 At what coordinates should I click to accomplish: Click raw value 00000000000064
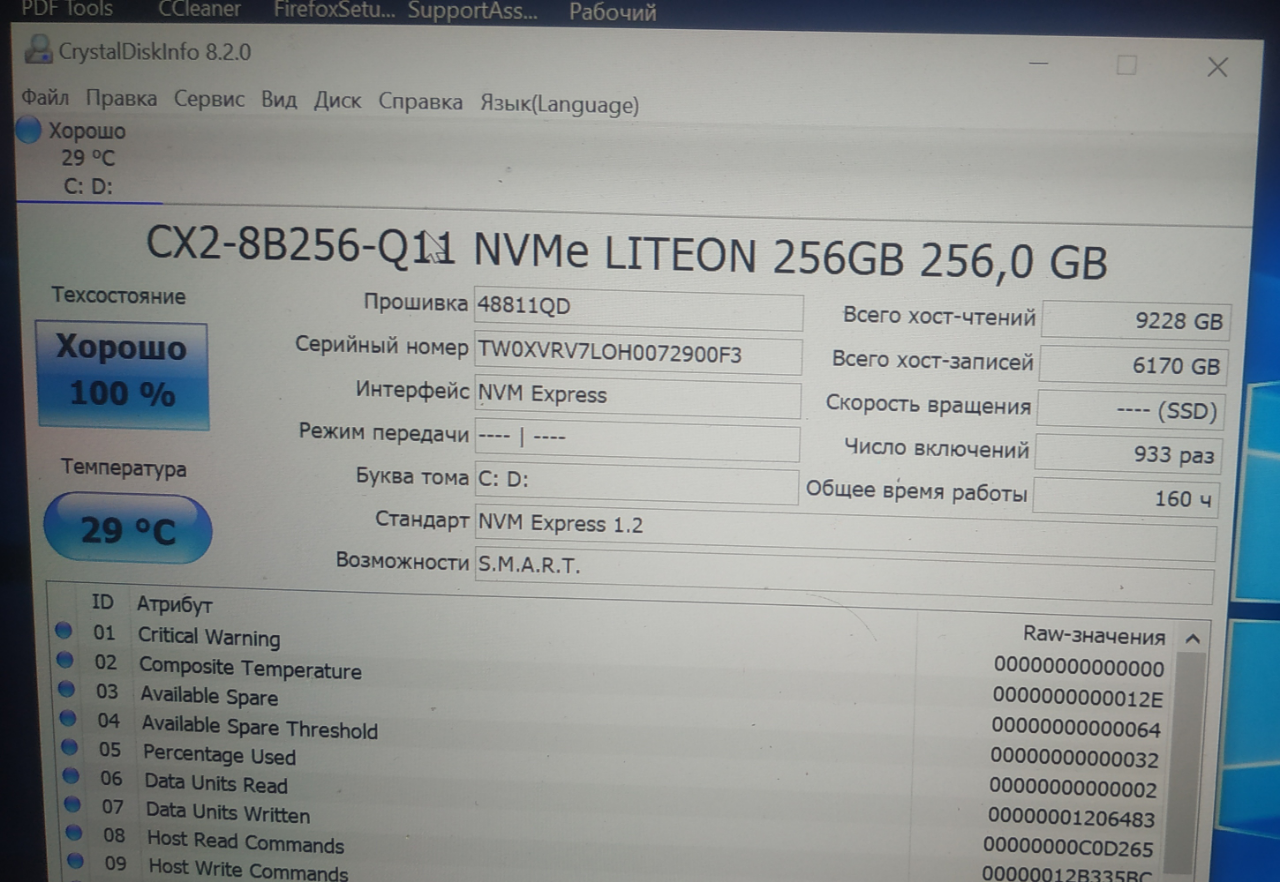(x=1075, y=727)
